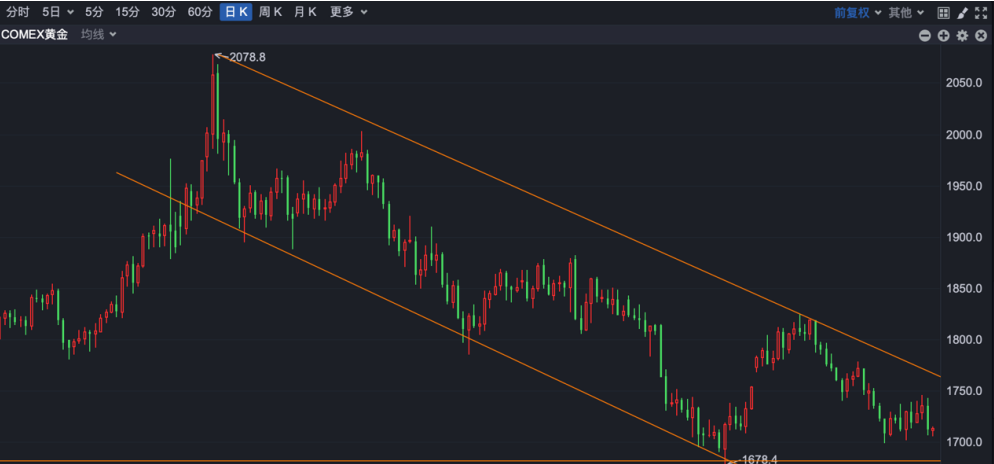
Task: Expand the 前复权 adjustment dropdown
Action: tap(858, 13)
